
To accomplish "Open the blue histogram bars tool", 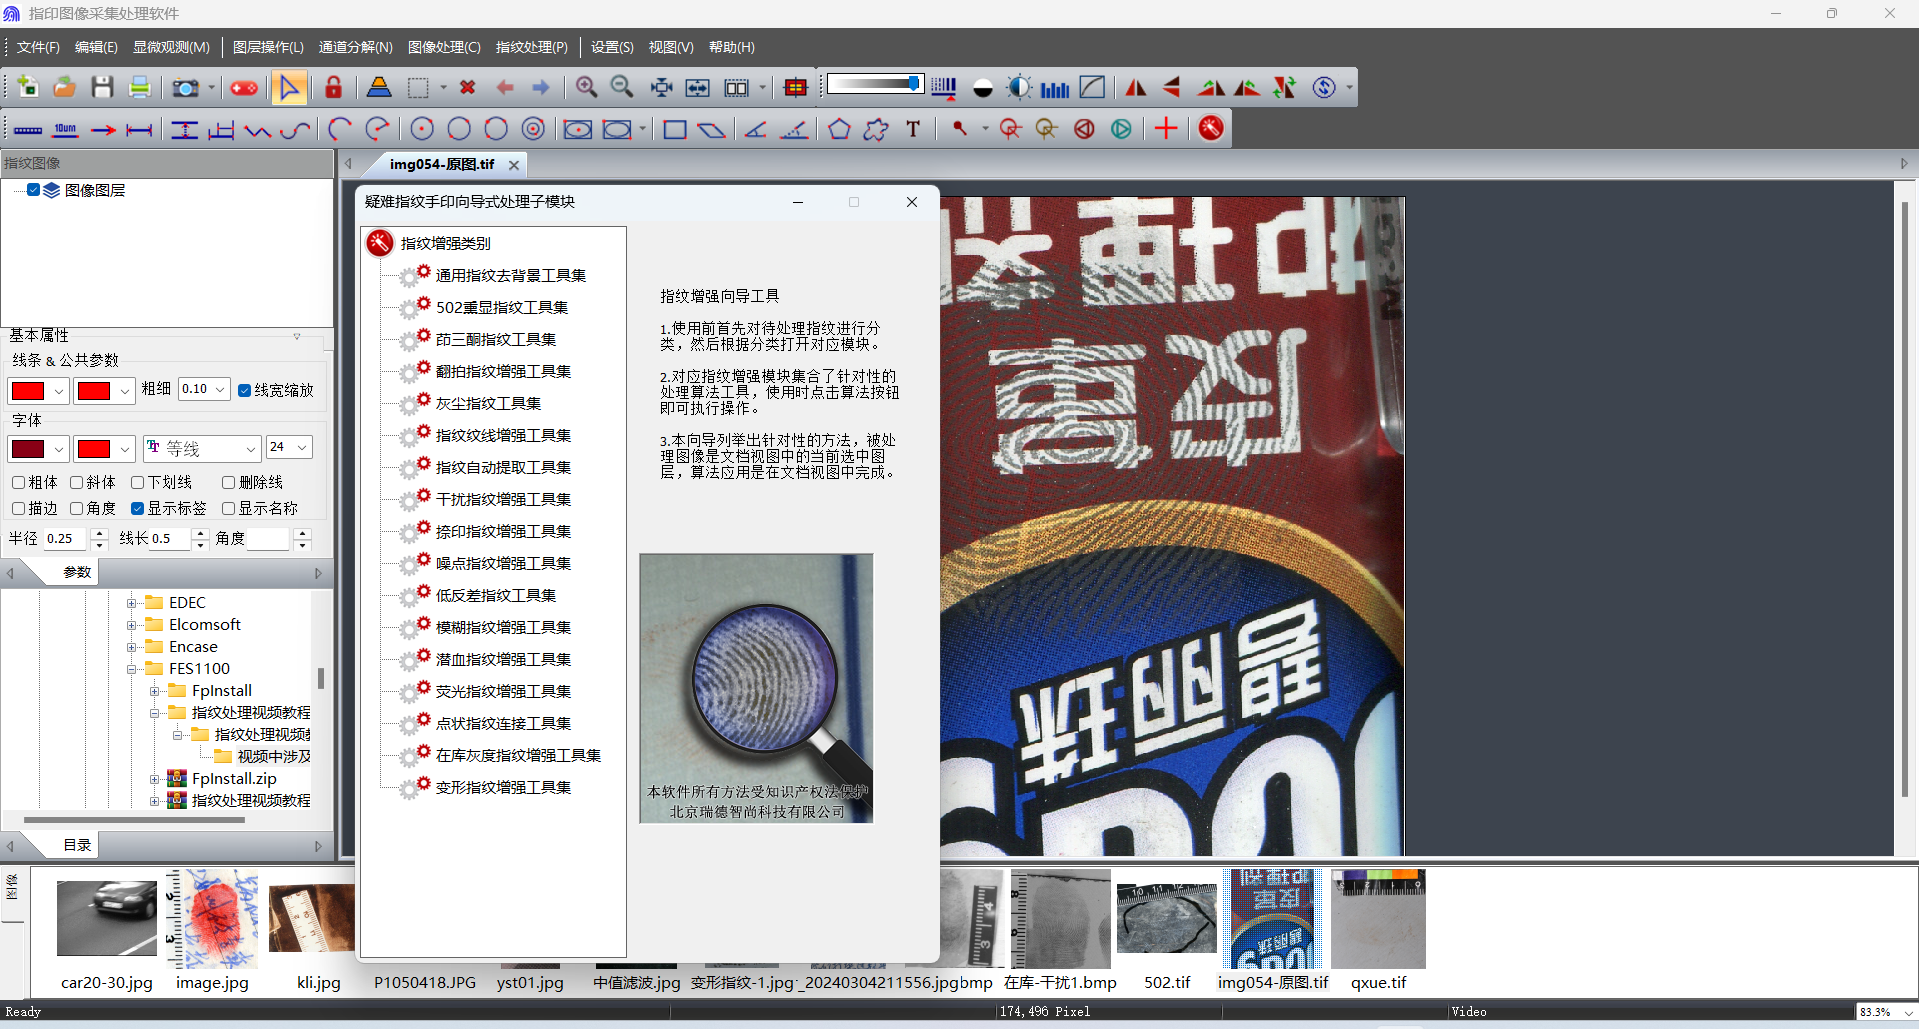I will tap(1055, 88).
